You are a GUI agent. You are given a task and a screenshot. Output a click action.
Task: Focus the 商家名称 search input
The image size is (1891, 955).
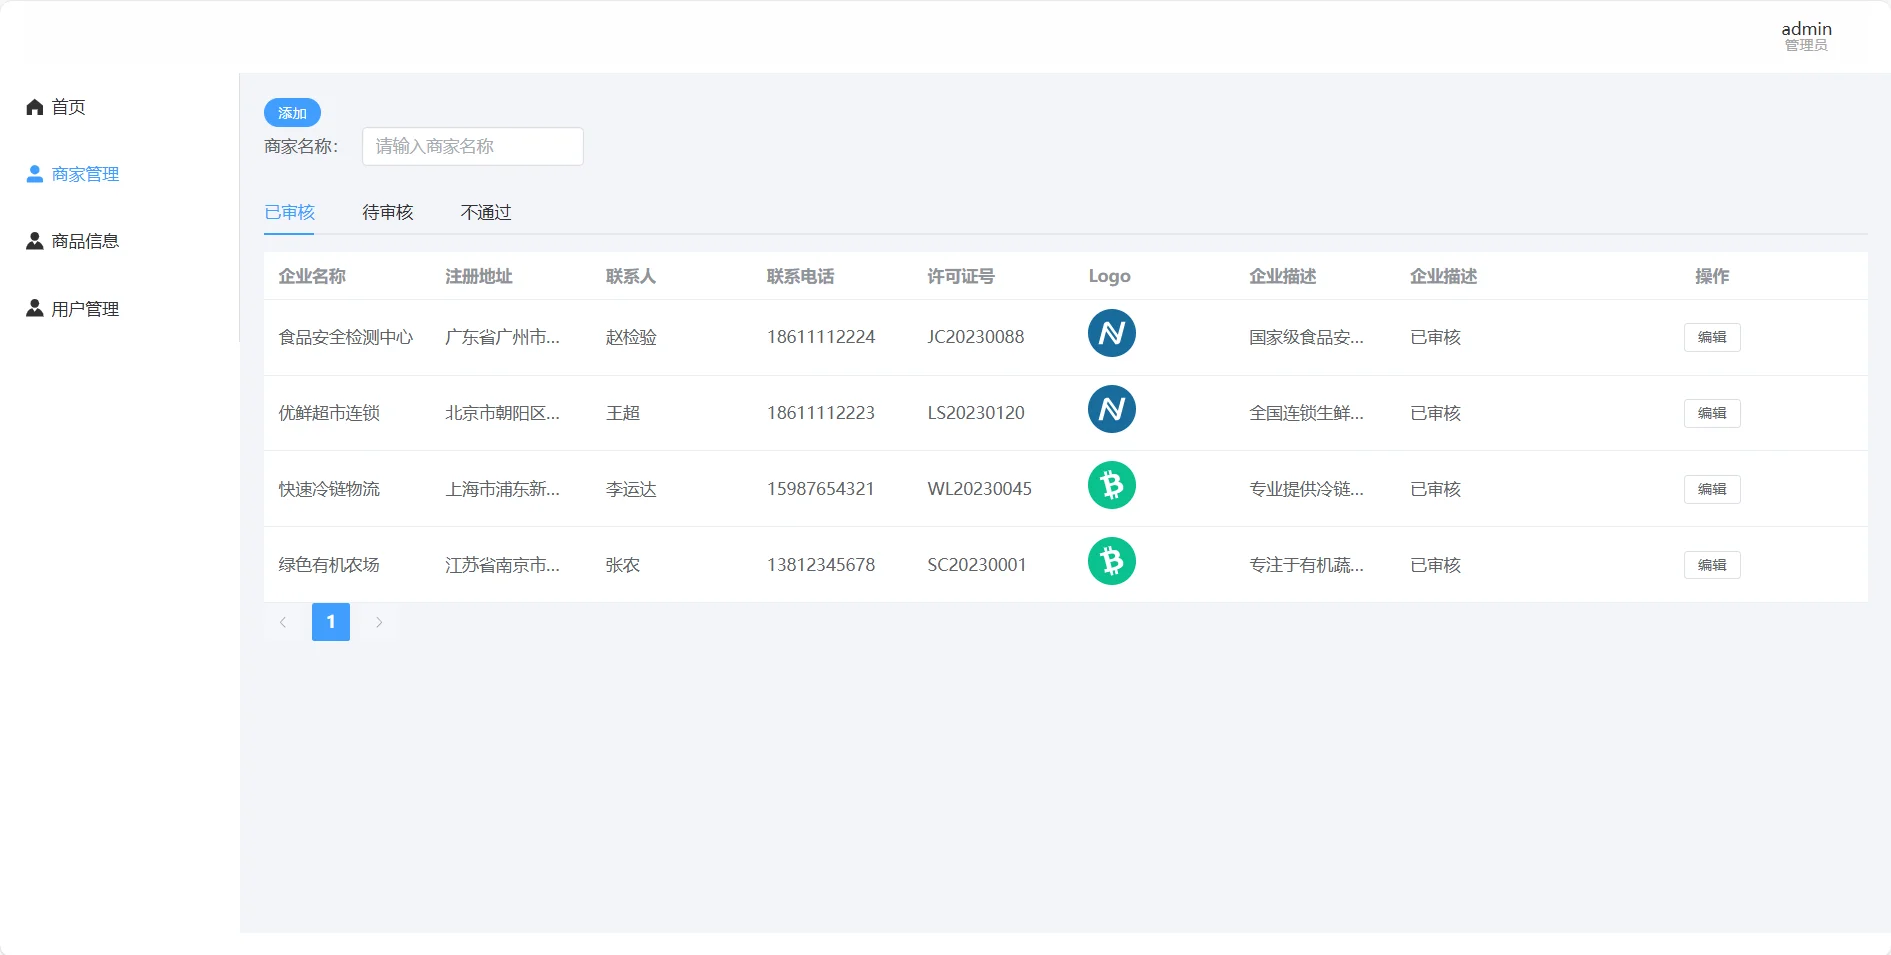473,146
